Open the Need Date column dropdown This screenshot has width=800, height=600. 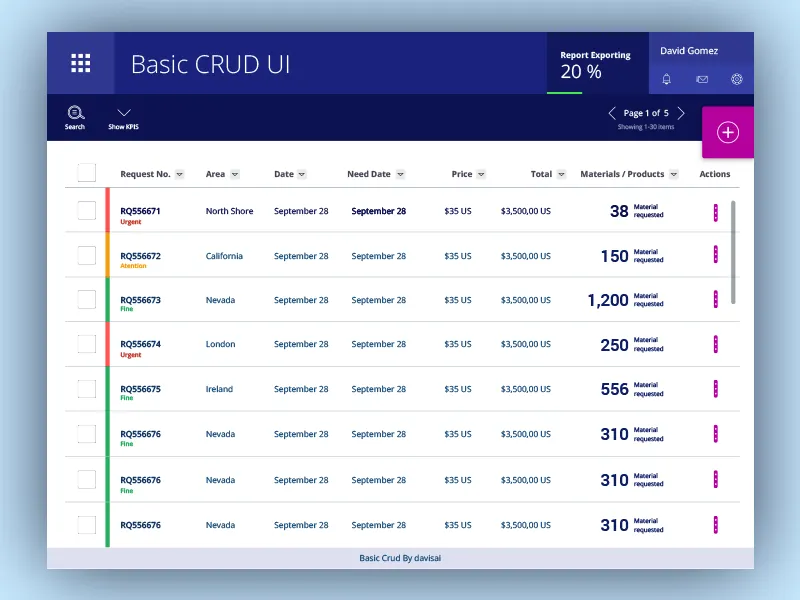[x=398, y=174]
